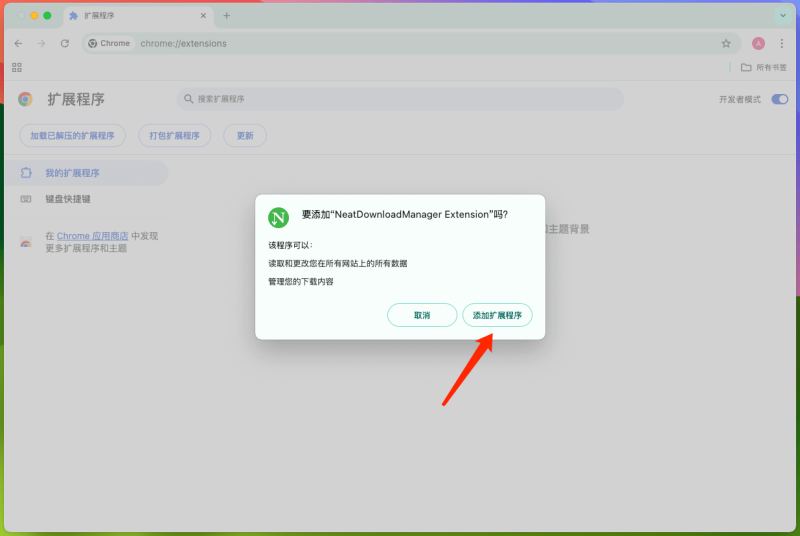Click the Chrome site info chip
Viewport: 800px width, 536px height.
109,43
